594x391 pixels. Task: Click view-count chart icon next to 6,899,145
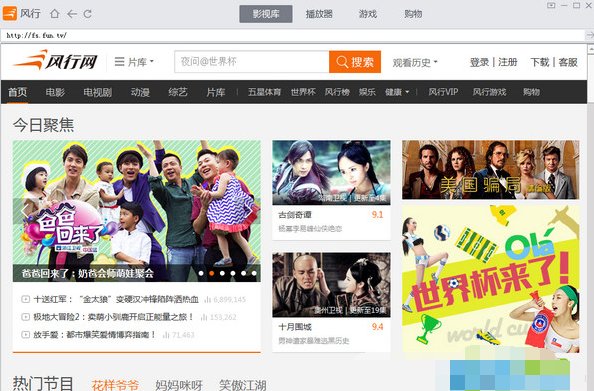[207, 300]
